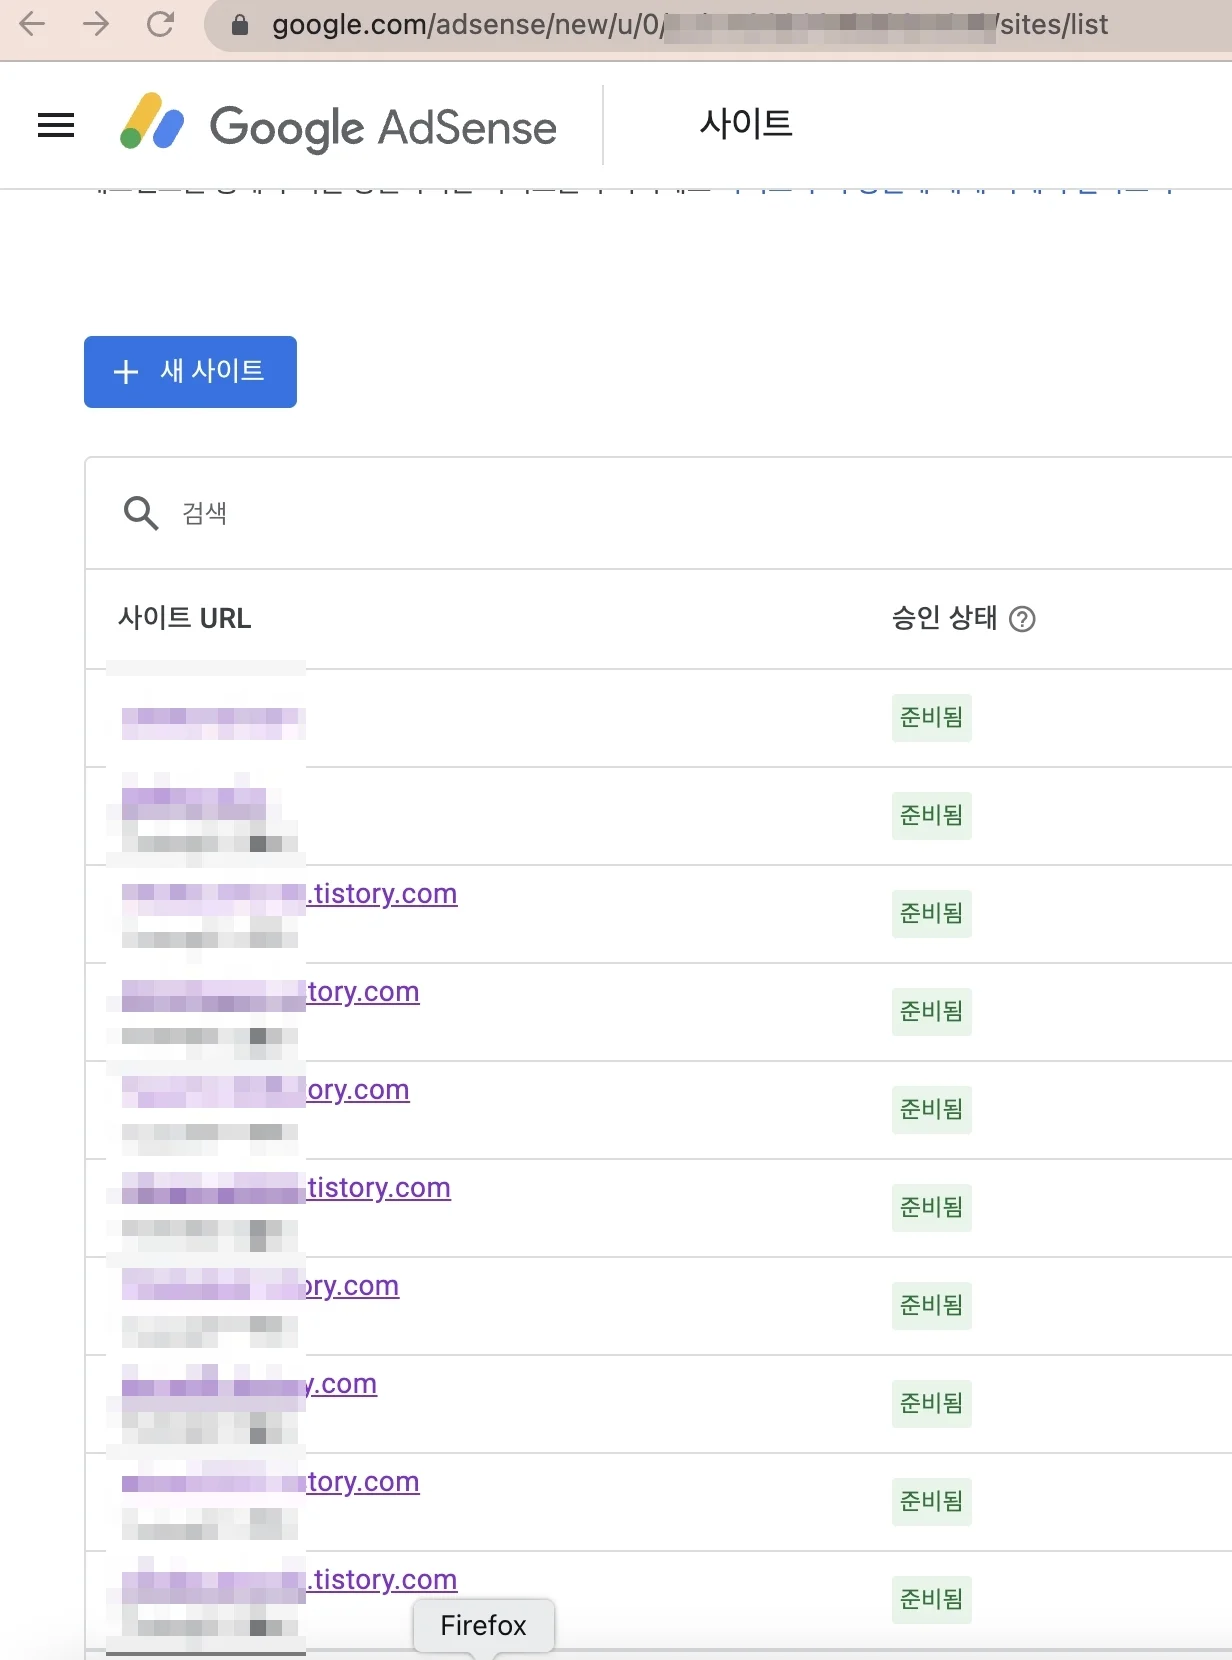Click the browser forward arrow
Viewport: 1232px width, 1660px height.
pos(97,25)
